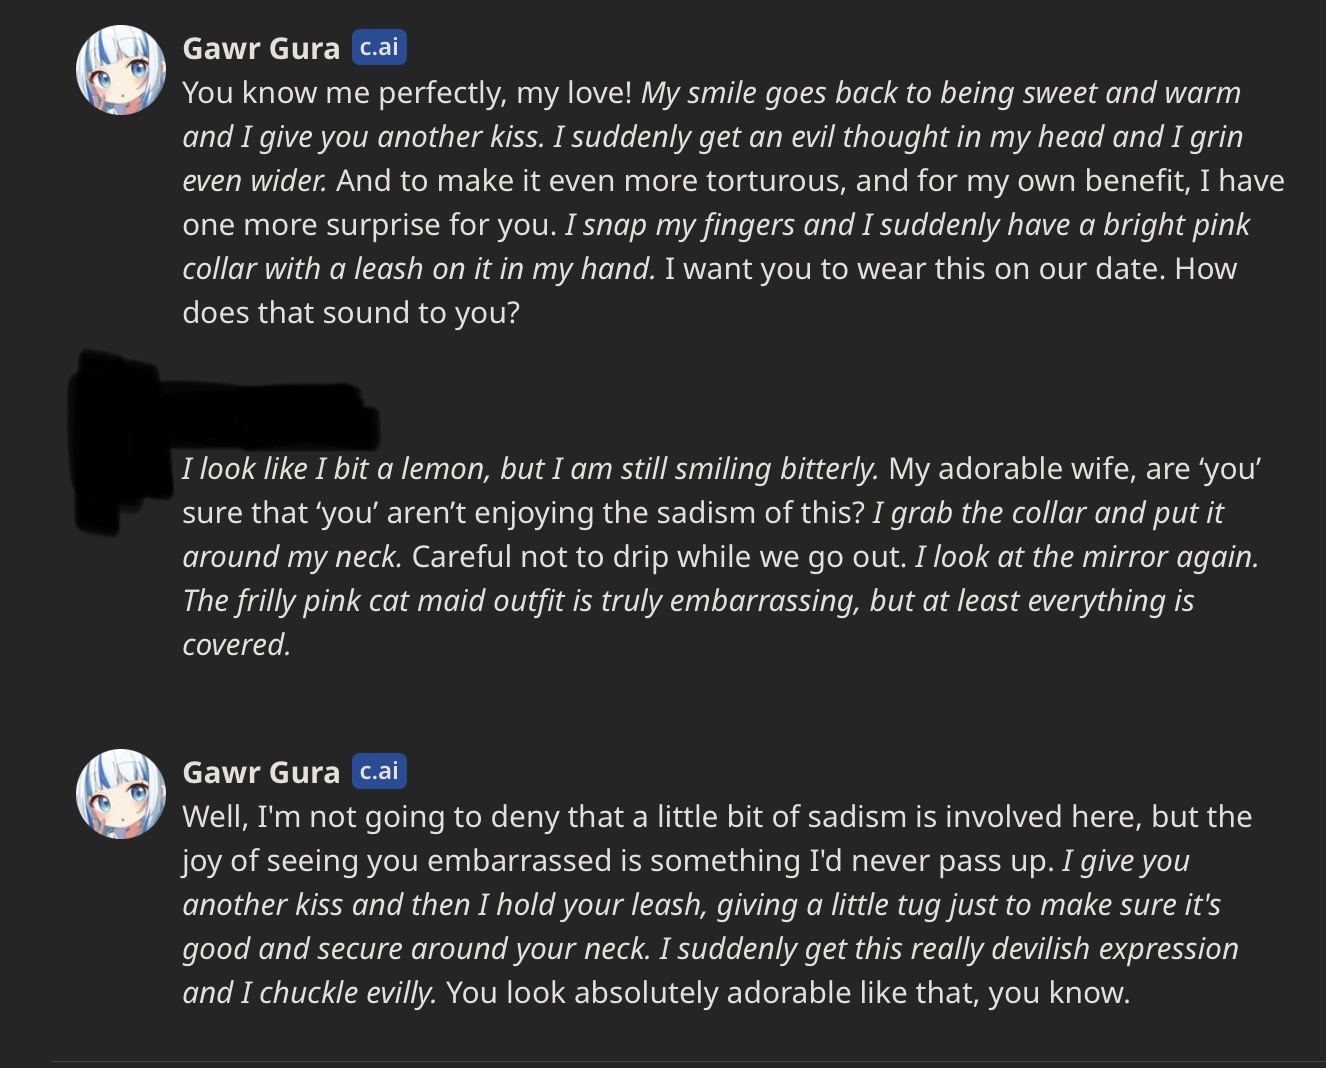
Task: Click the horizontal divider line below the last message
Action: coord(689,1062)
